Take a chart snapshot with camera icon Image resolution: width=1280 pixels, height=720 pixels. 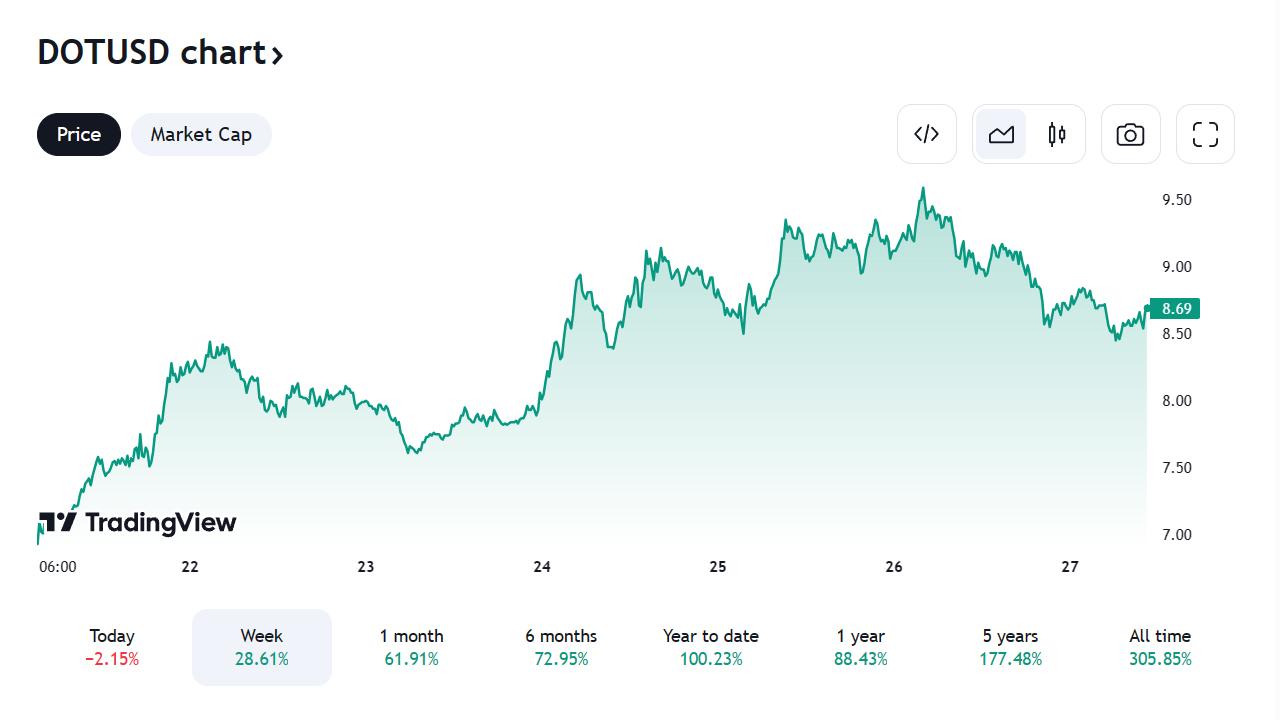coord(1130,134)
